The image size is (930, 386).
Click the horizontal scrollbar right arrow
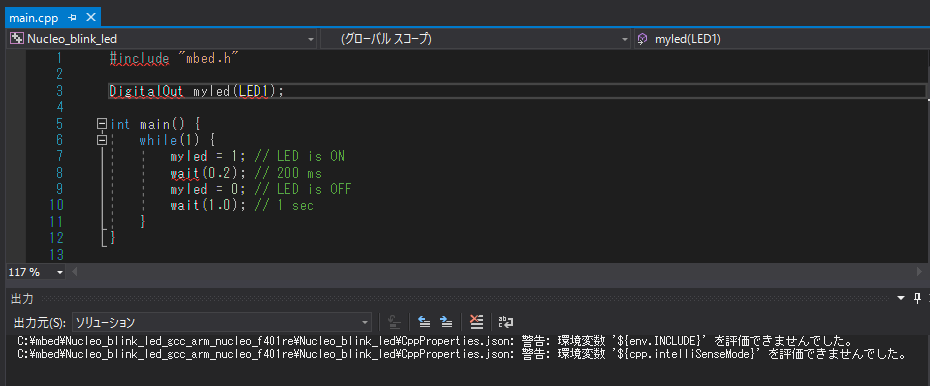click(920, 272)
